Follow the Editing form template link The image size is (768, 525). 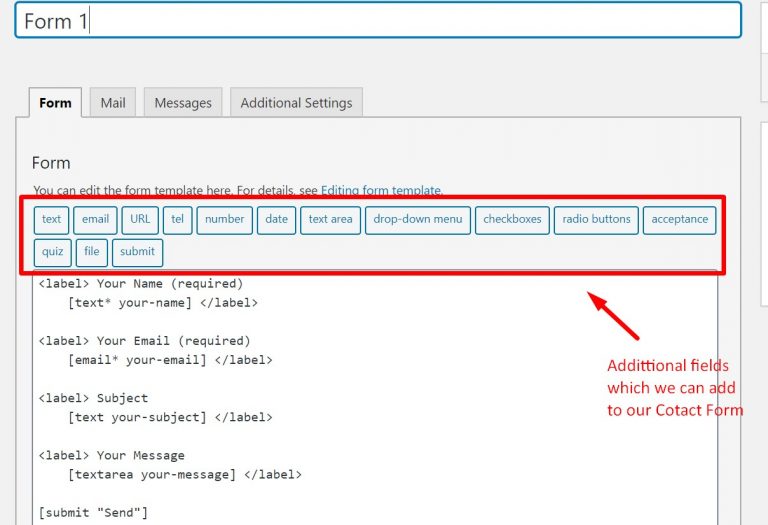[381, 190]
